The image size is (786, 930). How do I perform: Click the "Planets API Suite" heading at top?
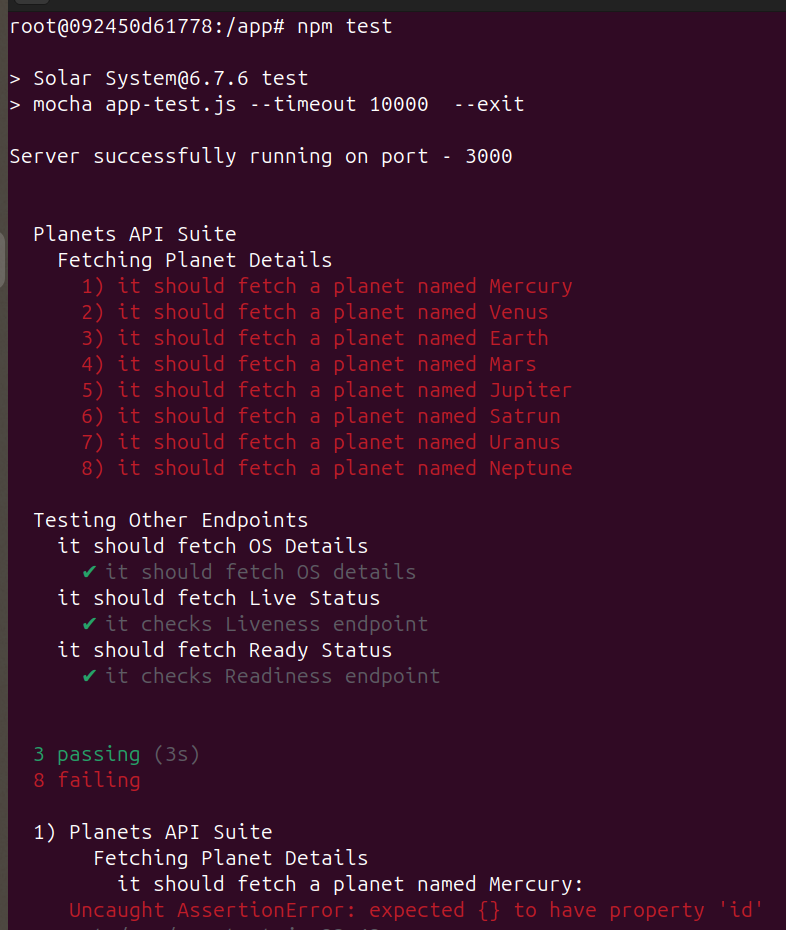point(135,234)
